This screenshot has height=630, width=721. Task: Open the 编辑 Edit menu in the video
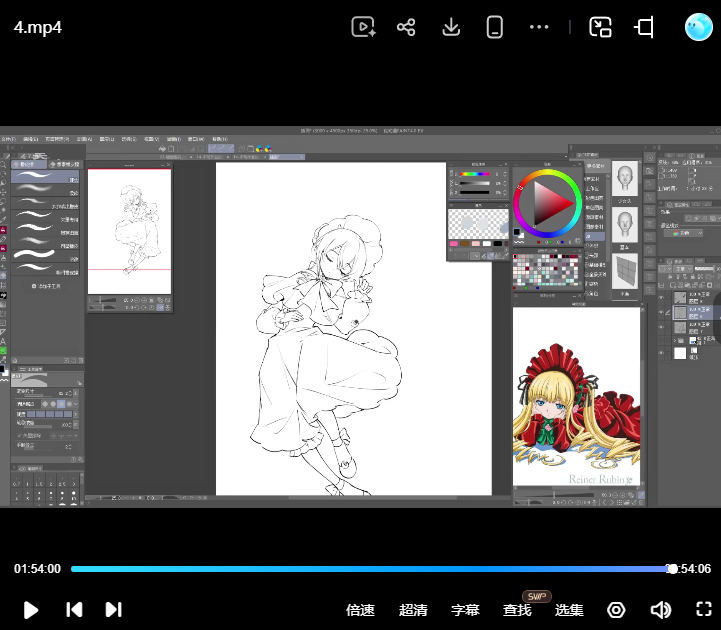click(x=30, y=139)
